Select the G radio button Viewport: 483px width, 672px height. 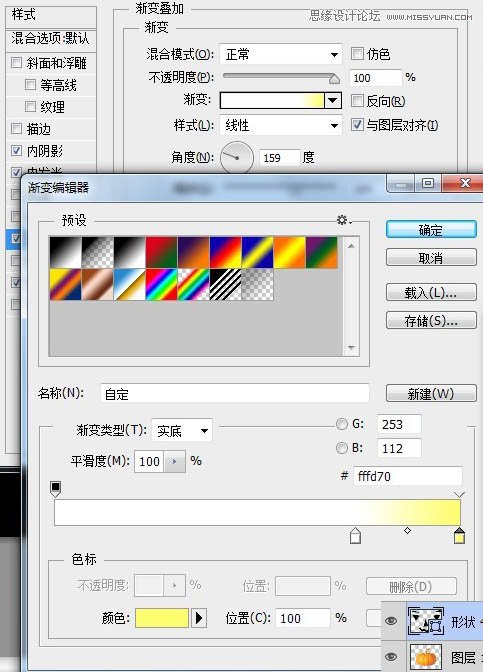[x=342, y=424]
